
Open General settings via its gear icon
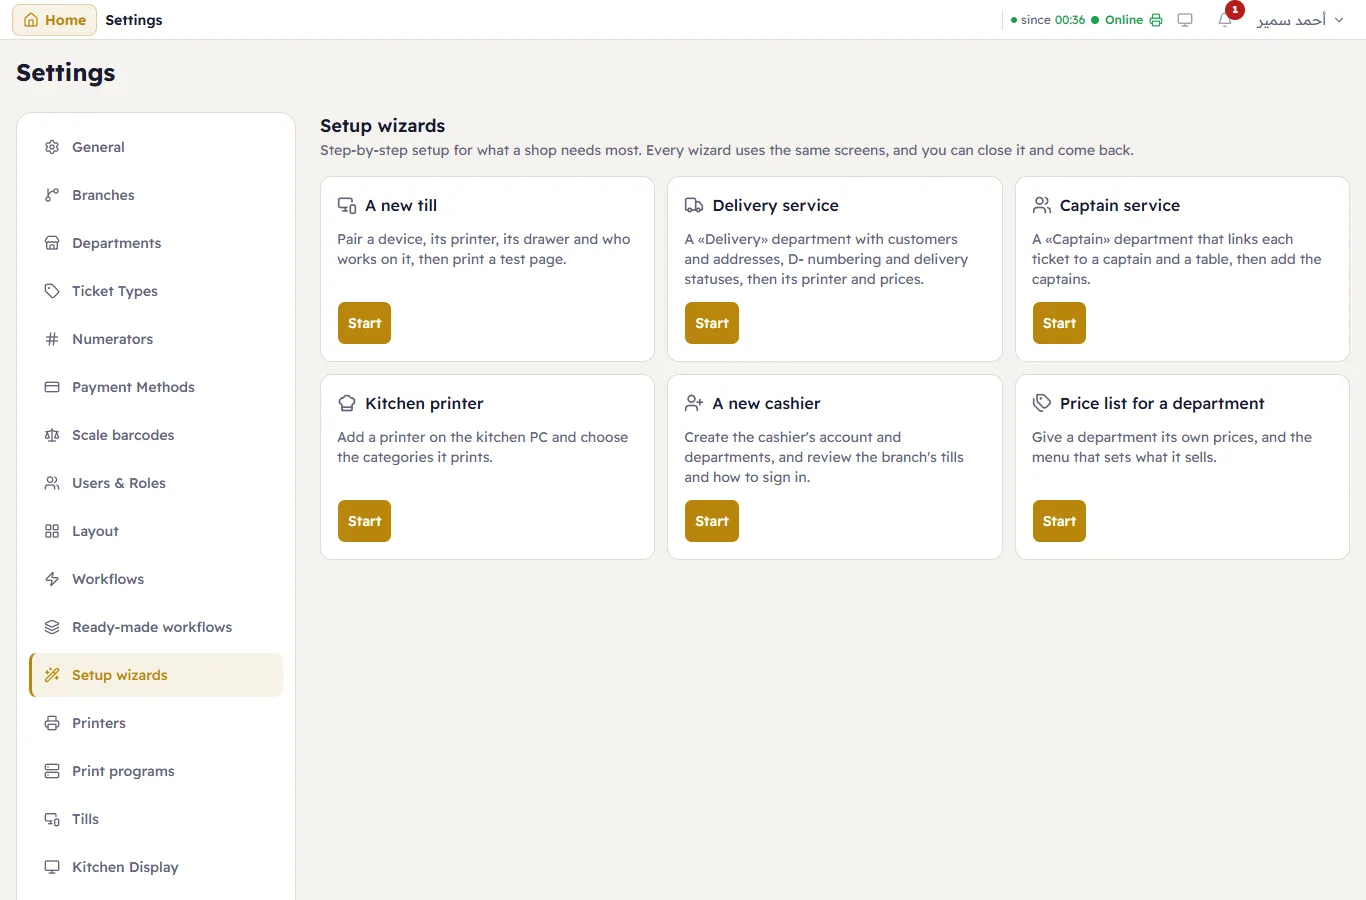(x=52, y=147)
